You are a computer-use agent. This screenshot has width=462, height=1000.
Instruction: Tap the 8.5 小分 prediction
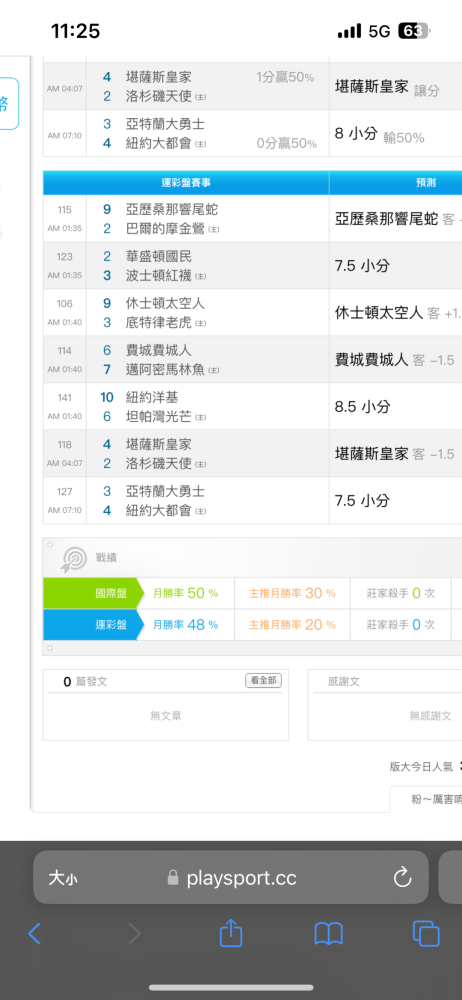point(362,406)
